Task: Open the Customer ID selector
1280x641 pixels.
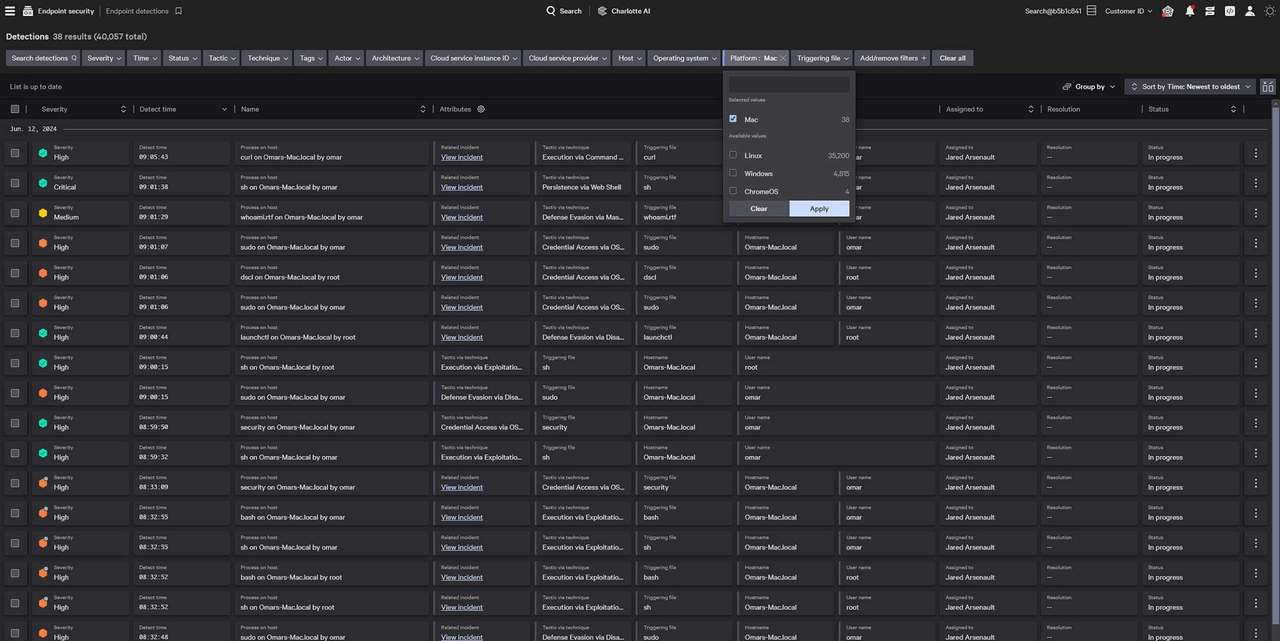Action: (x=1128, y=11)
